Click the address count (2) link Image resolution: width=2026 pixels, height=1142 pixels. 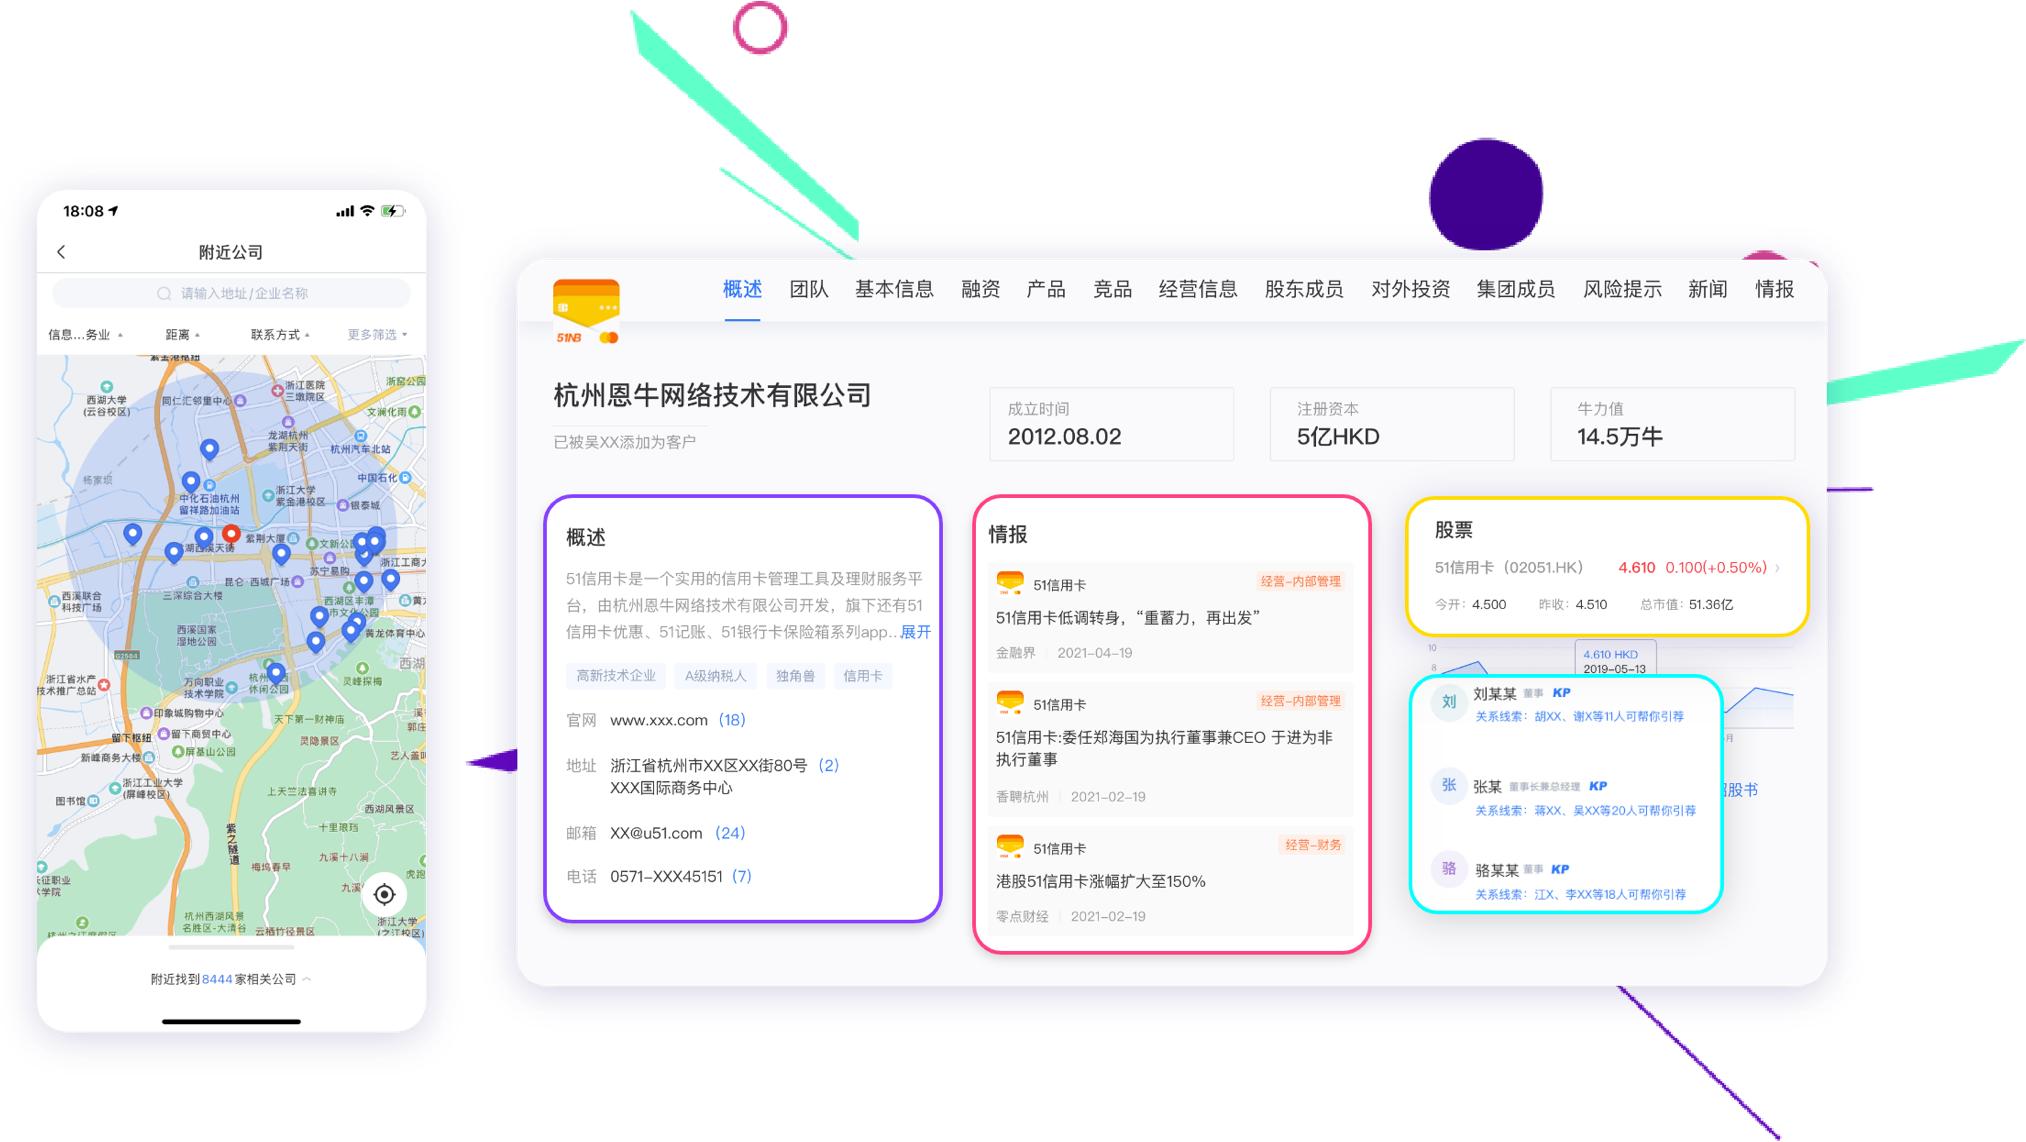click(x=829, y=765)
